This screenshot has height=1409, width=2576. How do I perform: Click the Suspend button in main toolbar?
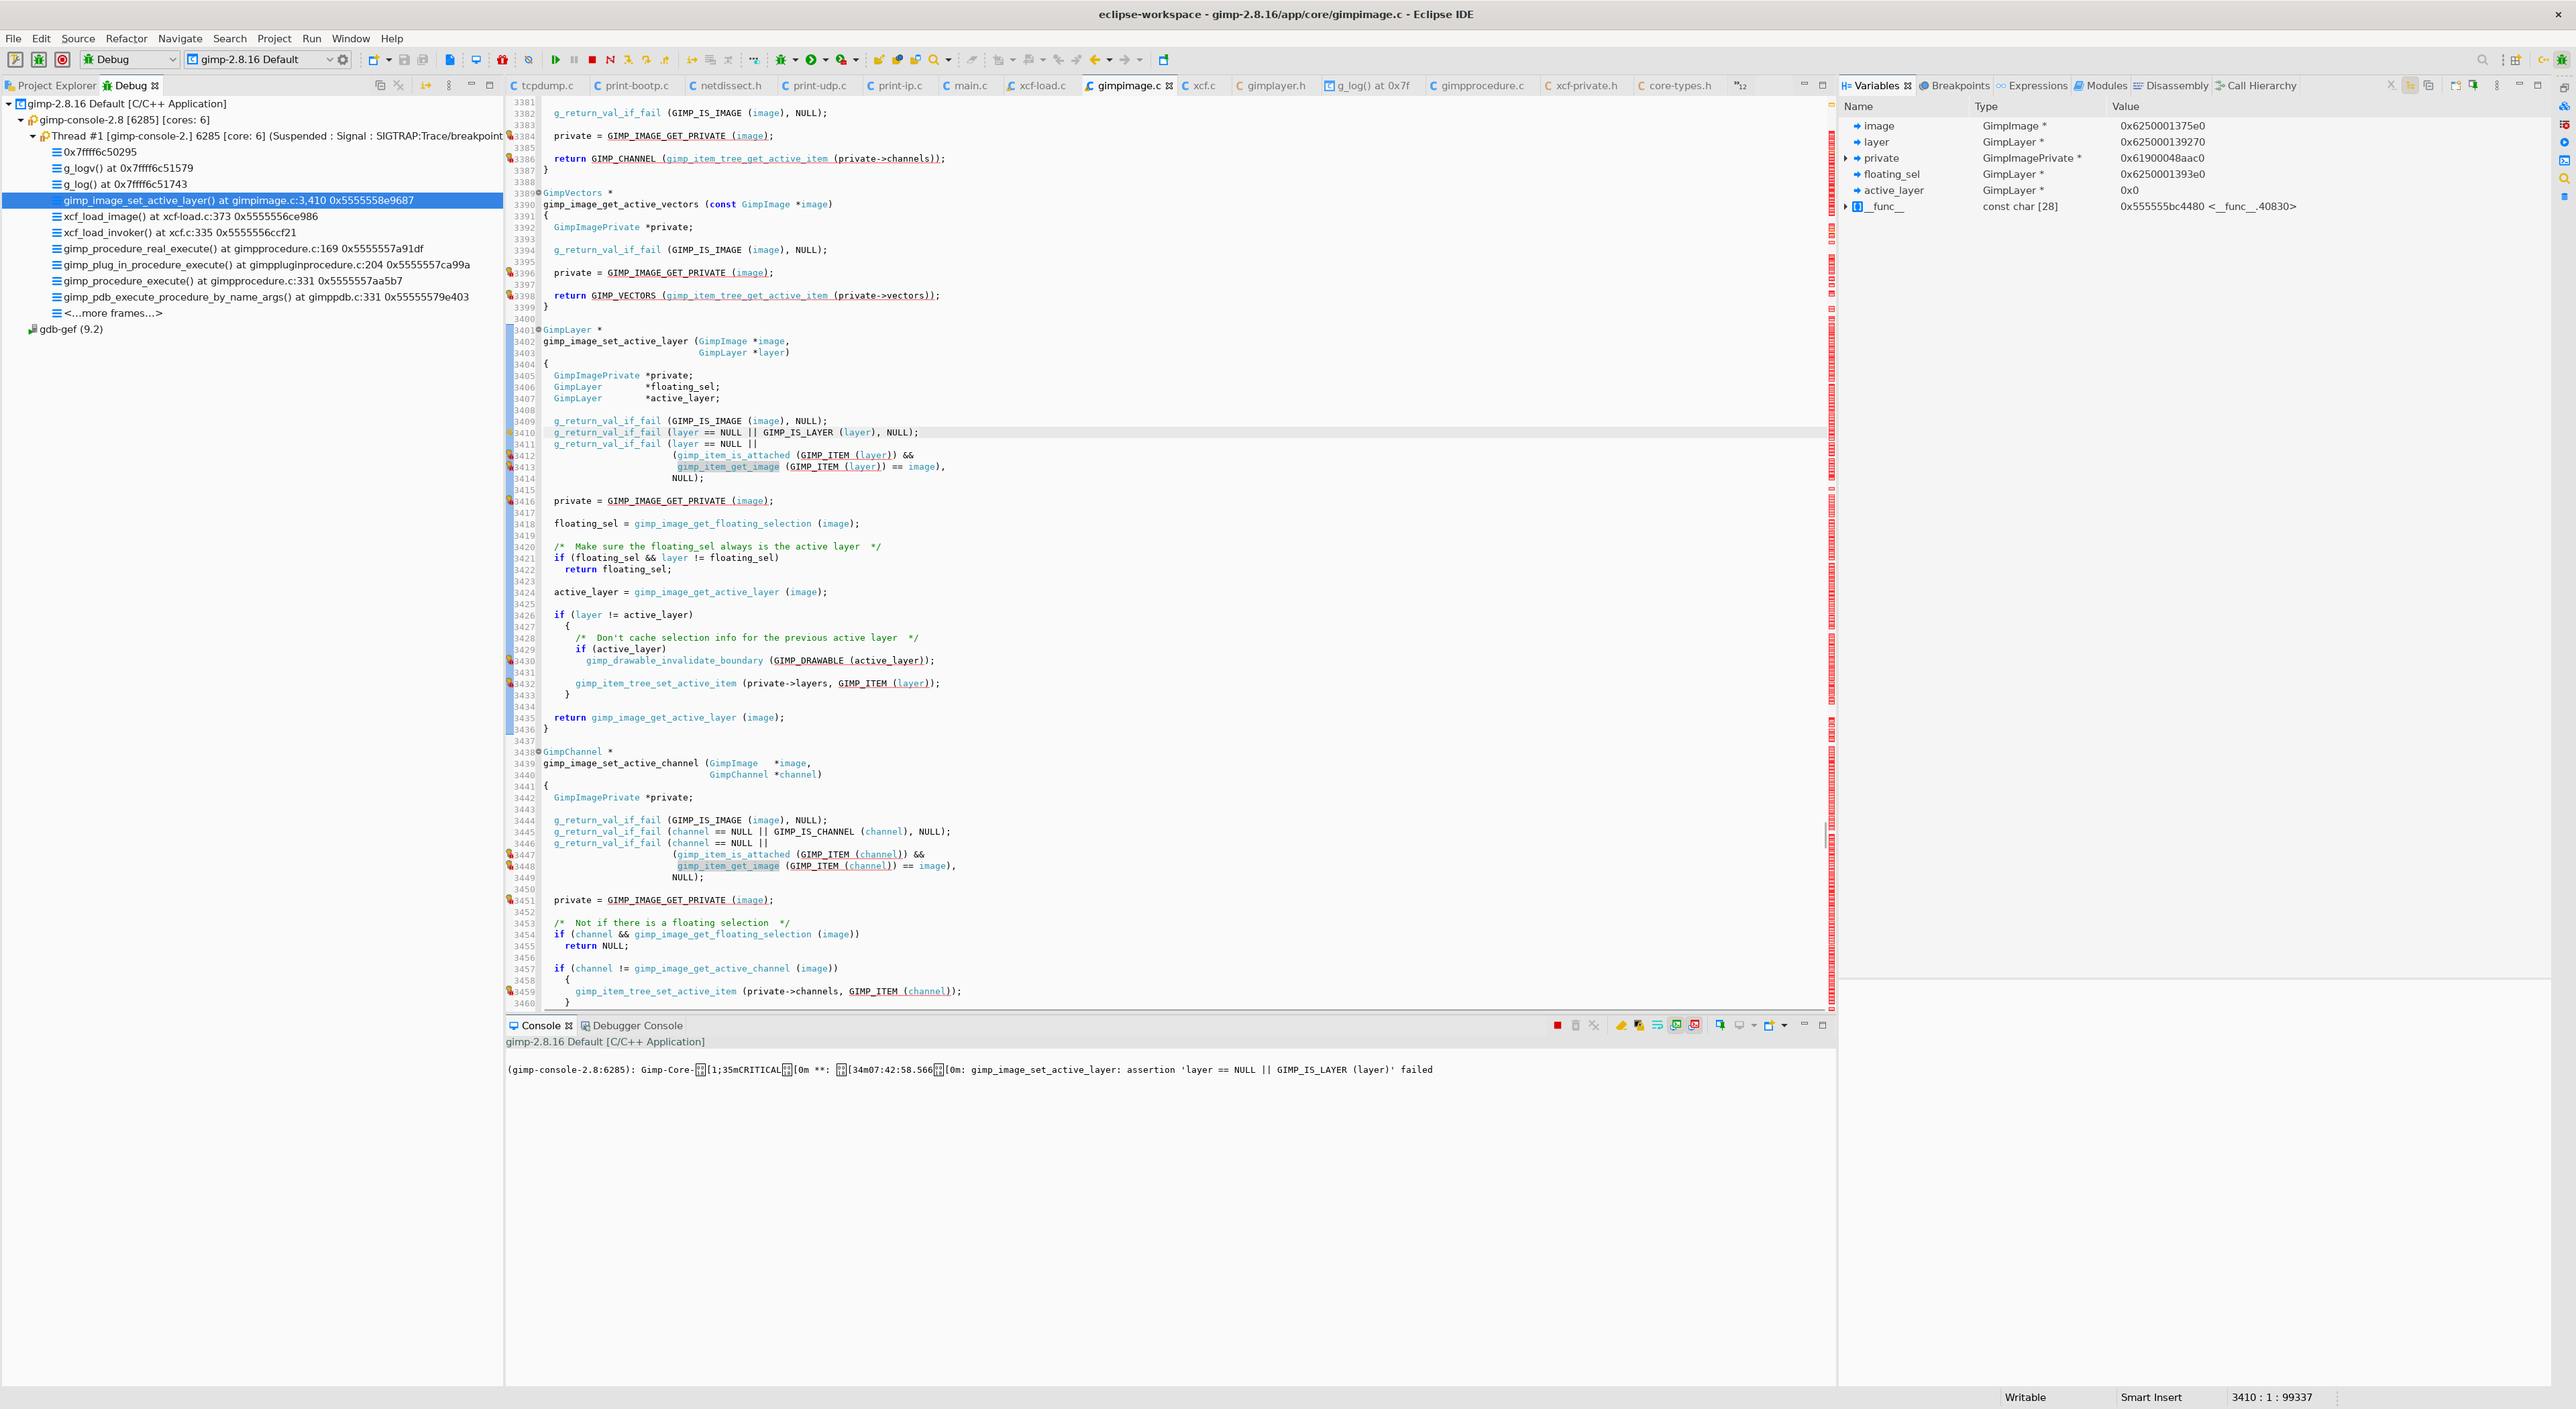[574, 60]
